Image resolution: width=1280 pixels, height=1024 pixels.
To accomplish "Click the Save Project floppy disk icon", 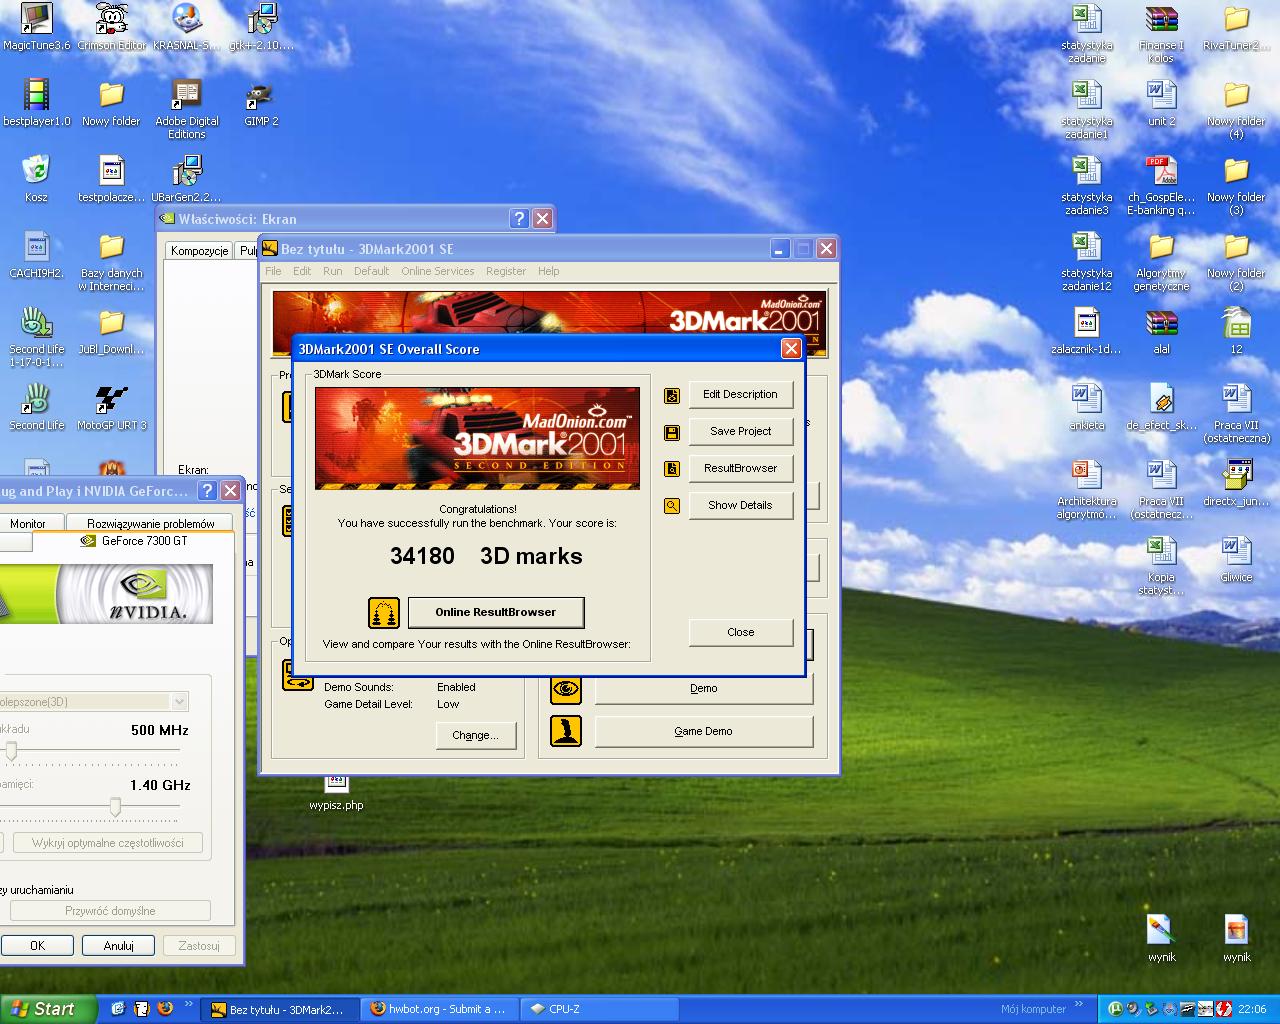I will click(672, 432).
